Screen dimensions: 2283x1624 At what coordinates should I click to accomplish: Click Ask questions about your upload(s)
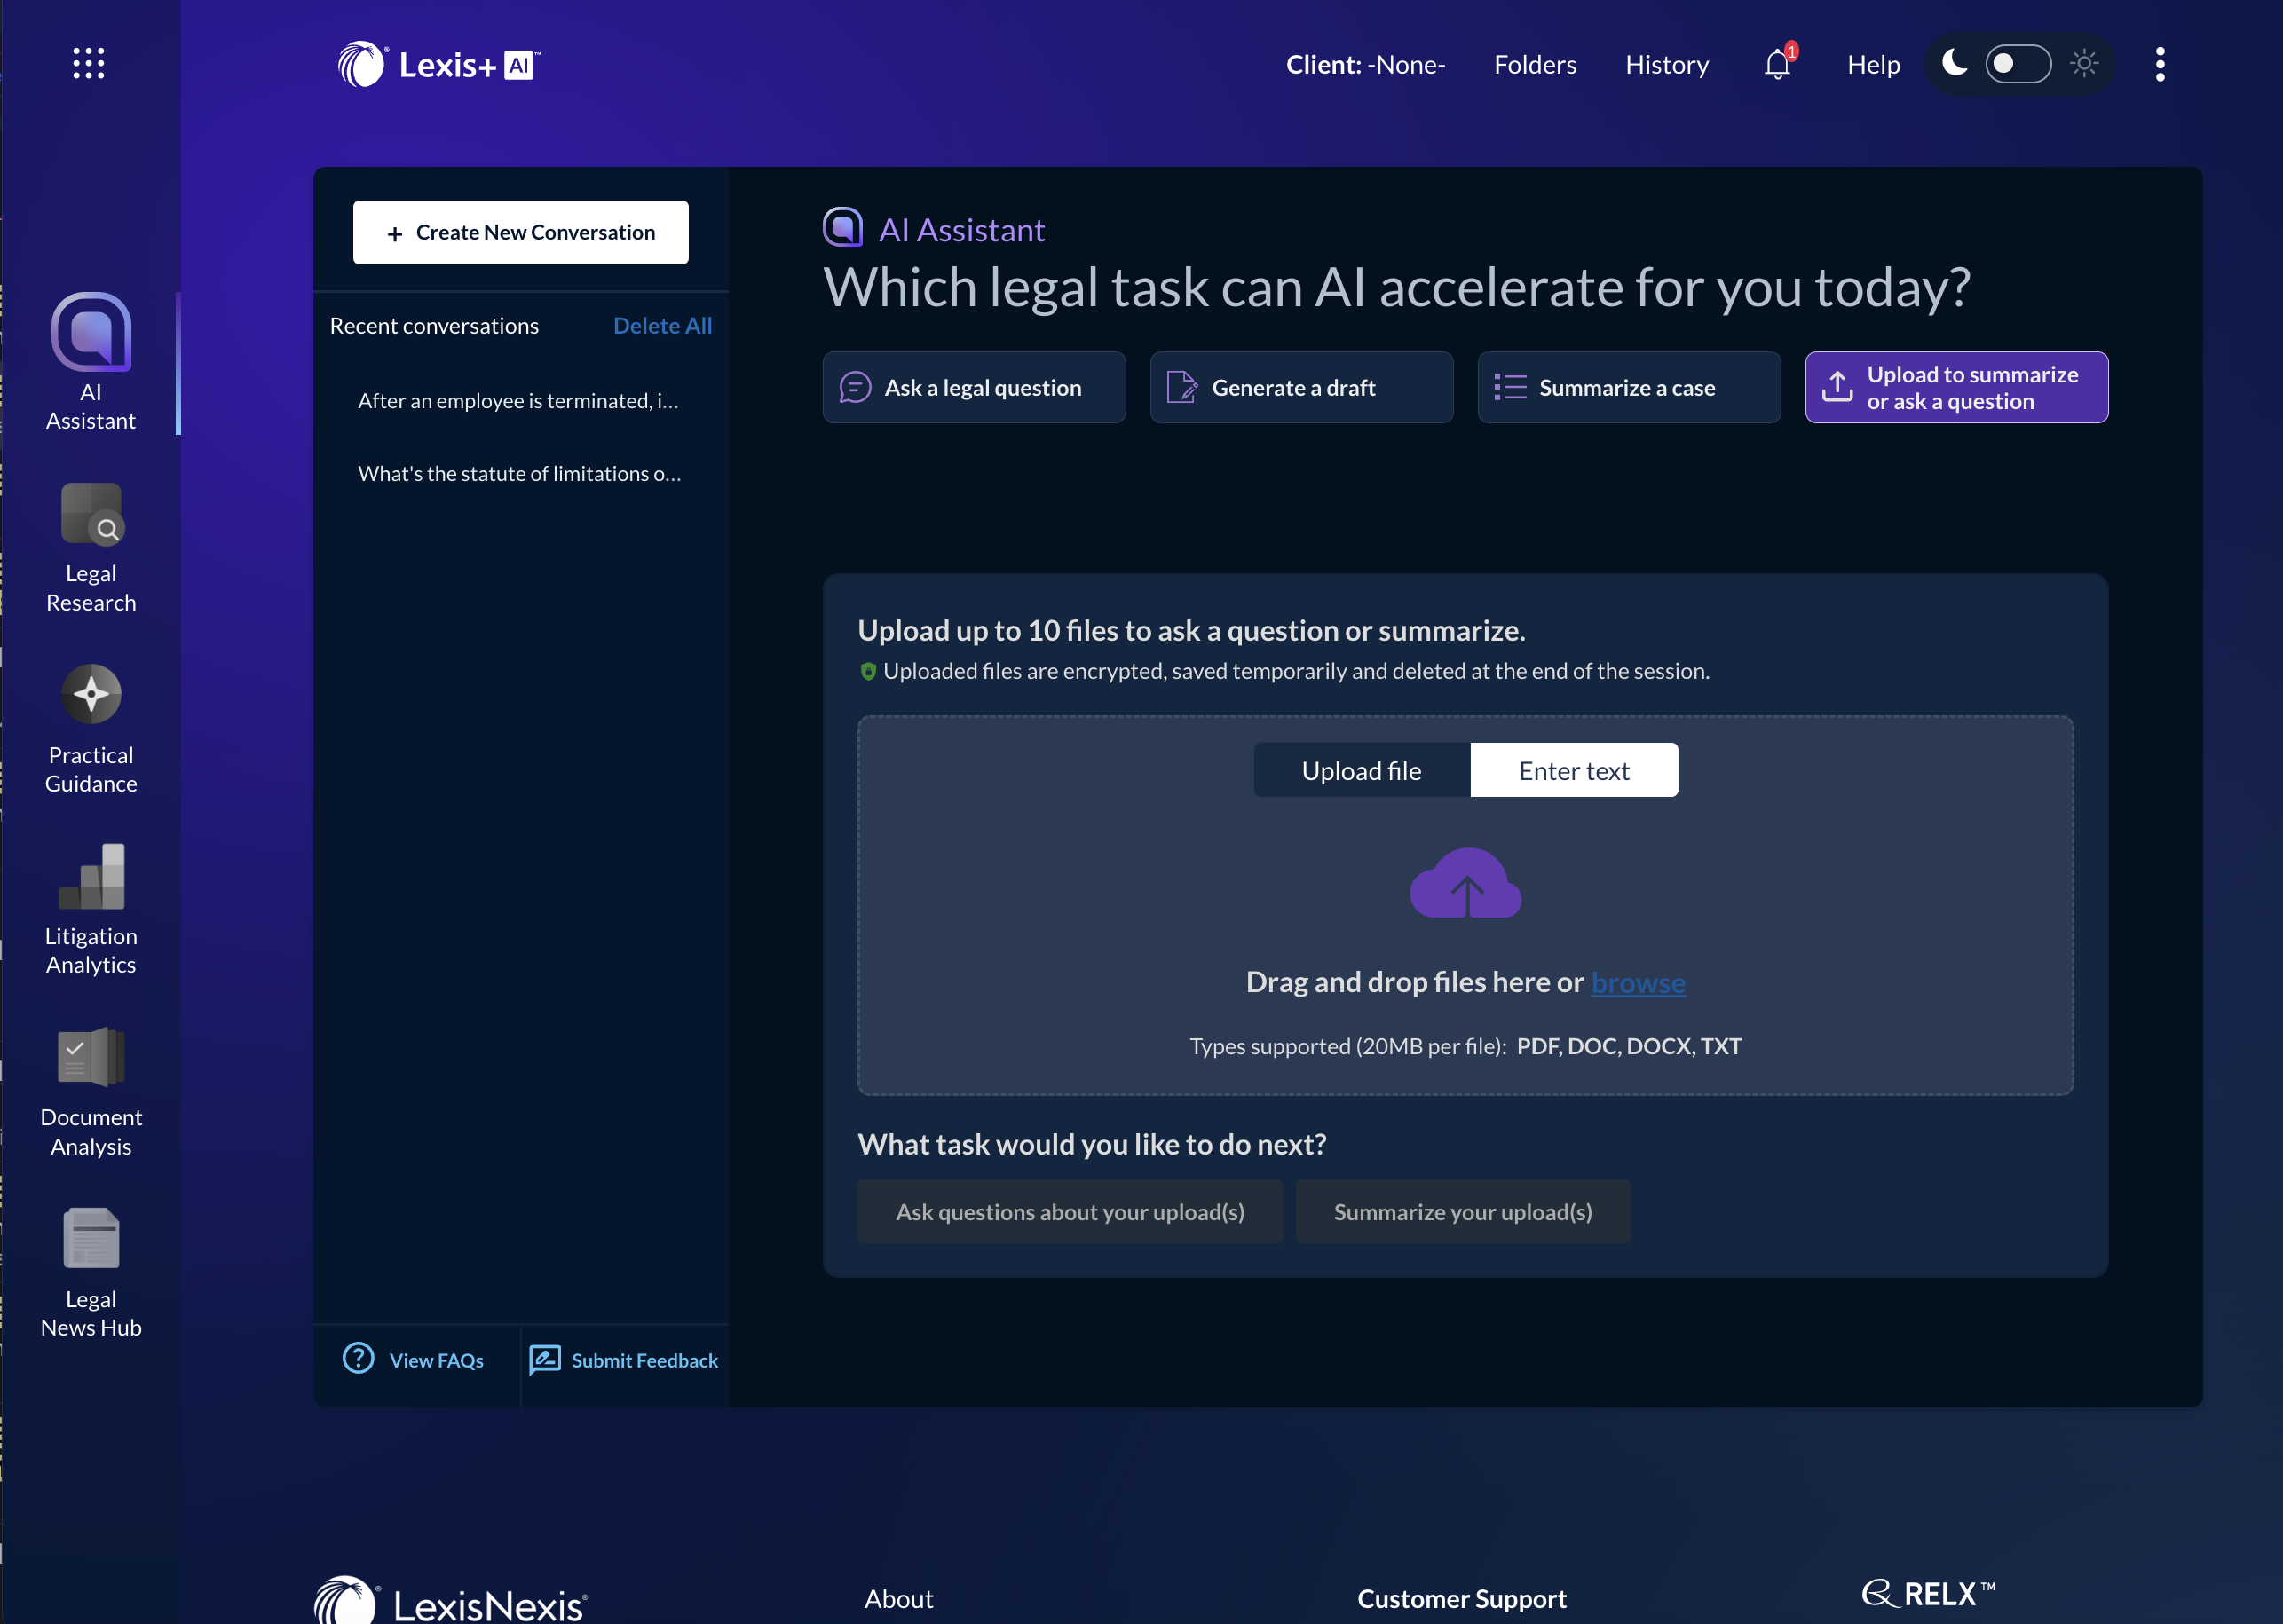click(1070, 1211)
